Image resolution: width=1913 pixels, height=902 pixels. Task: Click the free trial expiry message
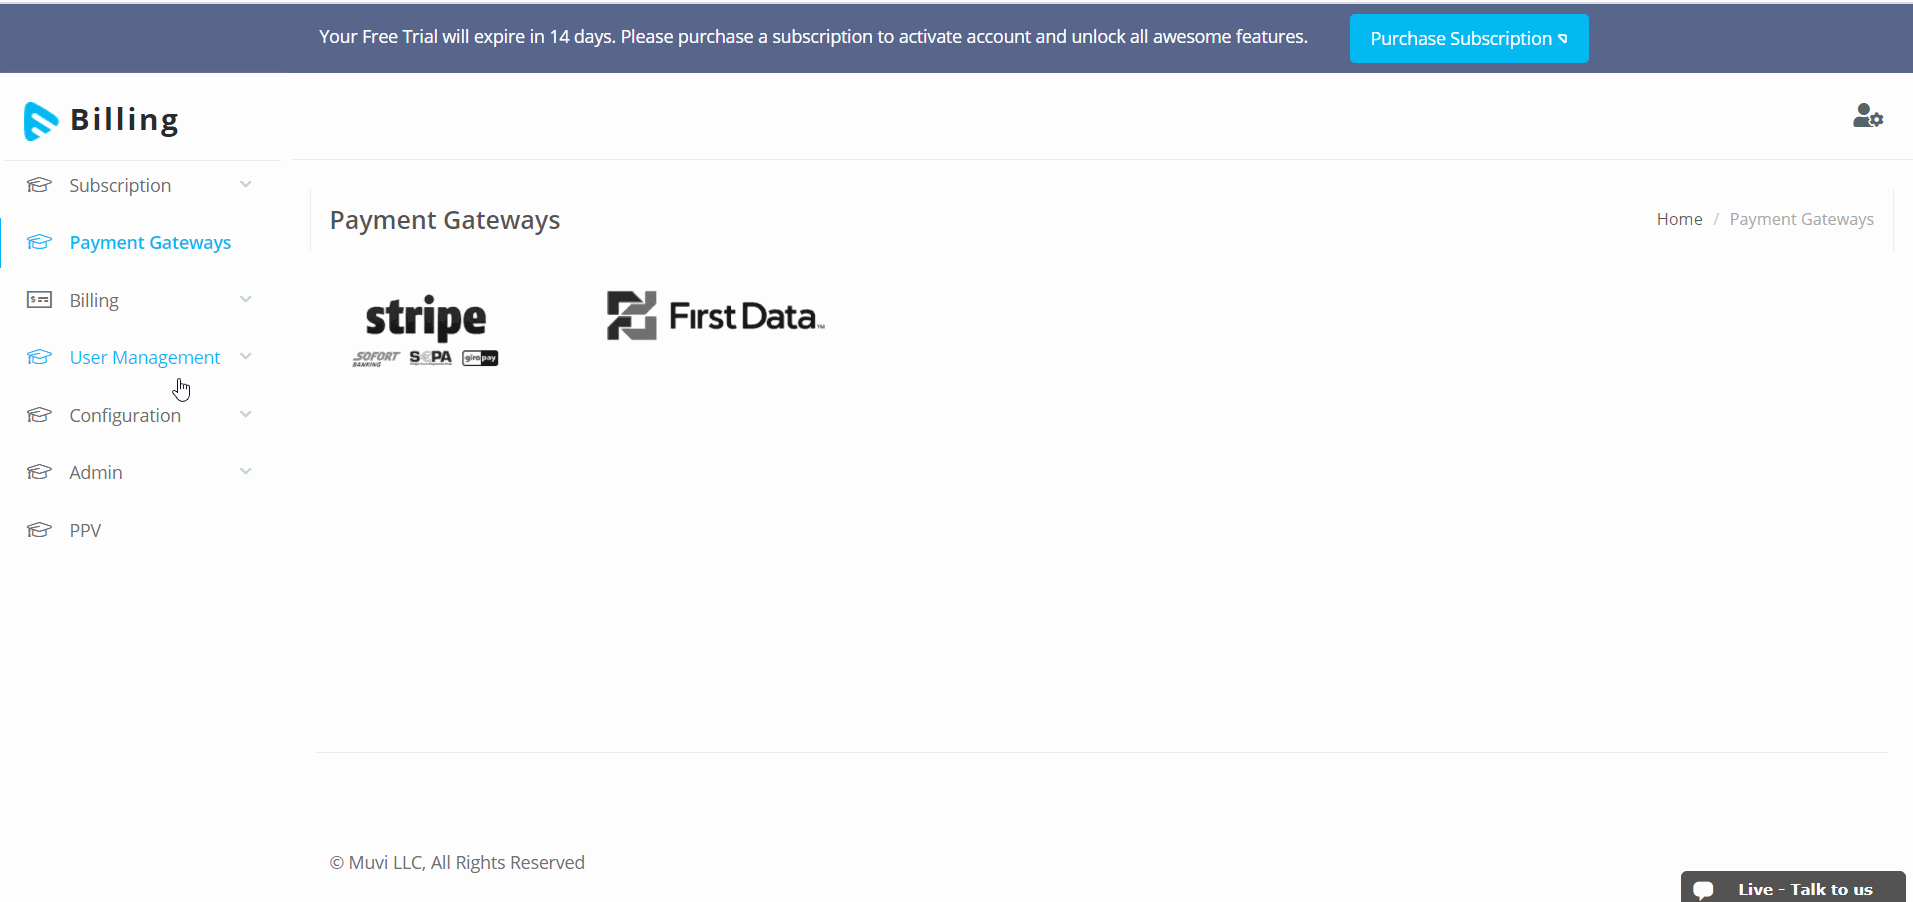[x=813, y=37]
